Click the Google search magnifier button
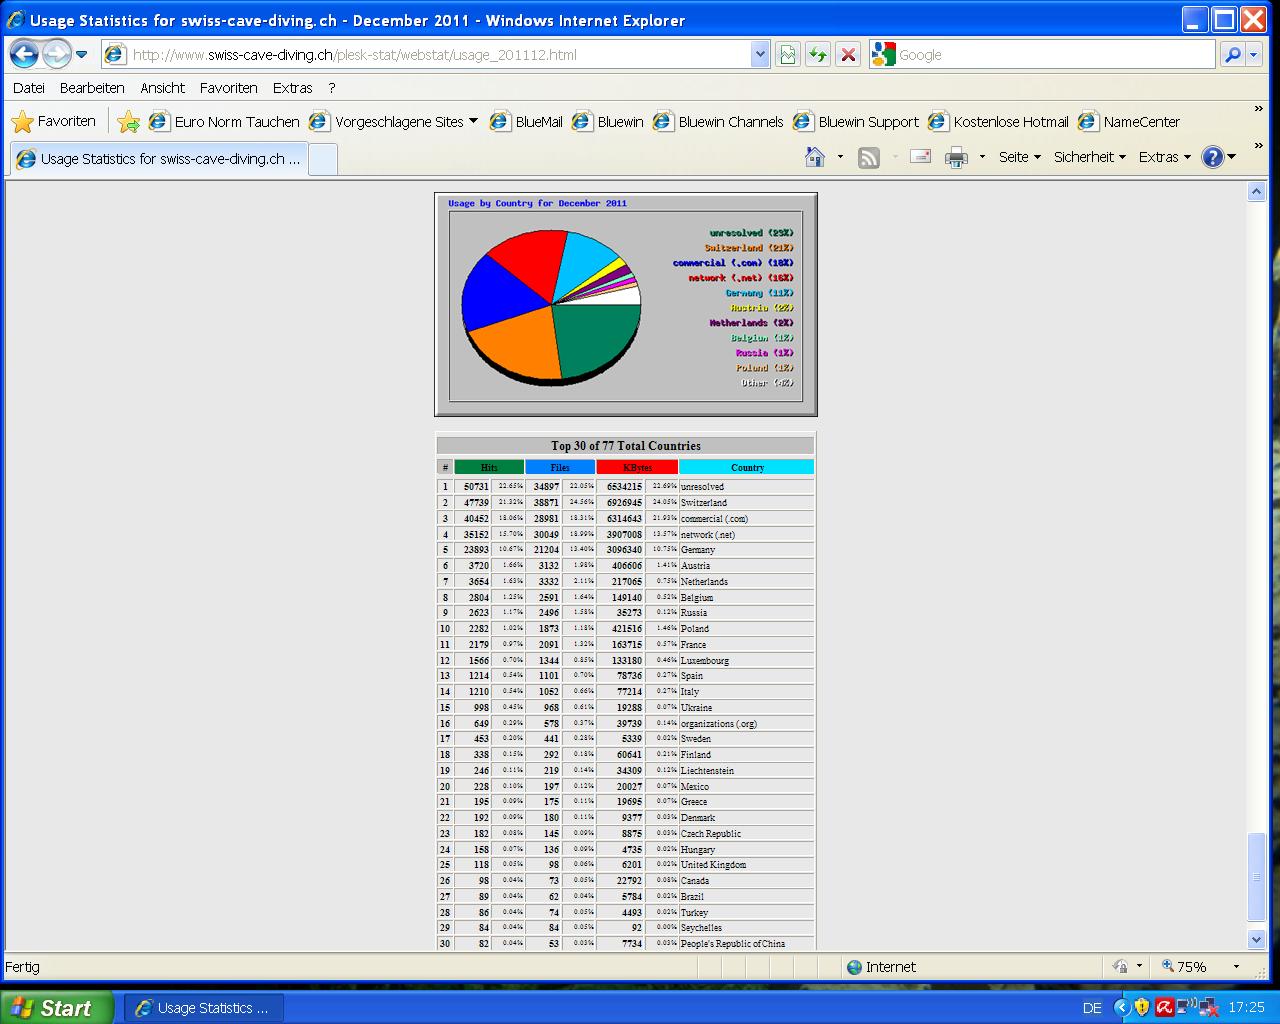The height and width of the screenshot is (1024, 1280). (1232, 55)
